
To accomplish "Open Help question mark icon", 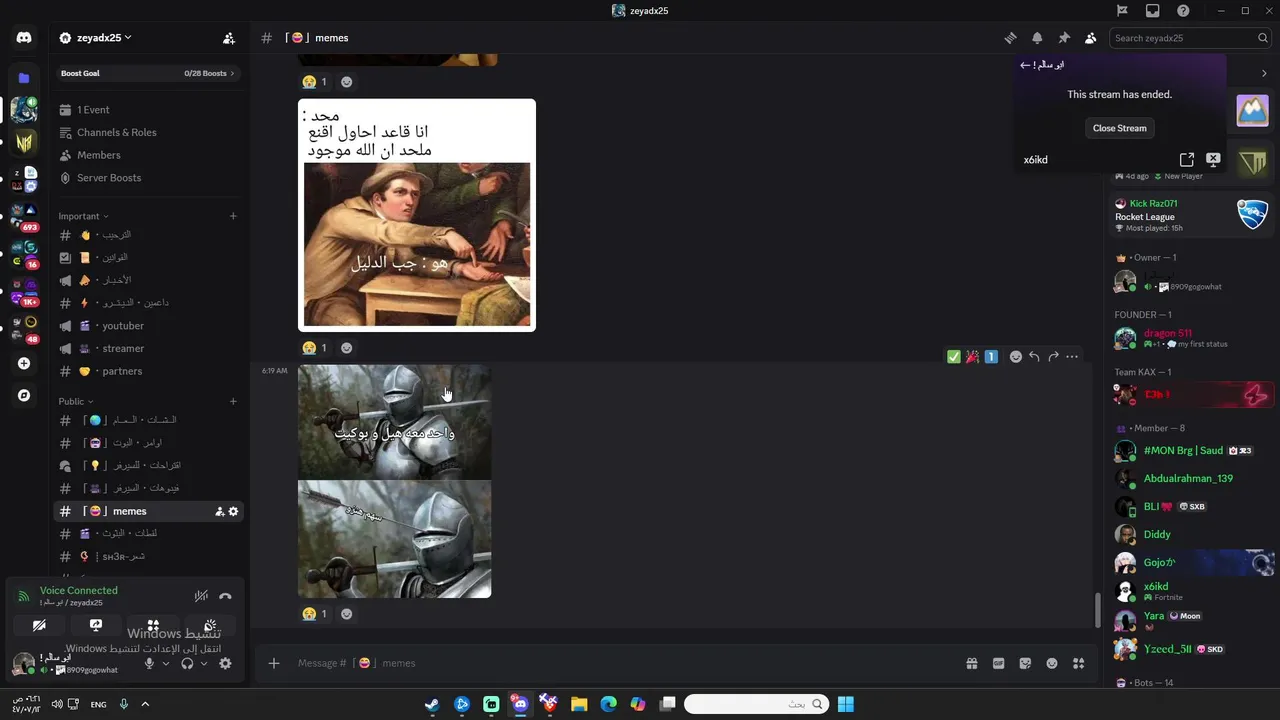I will [x=1184, y=11].
